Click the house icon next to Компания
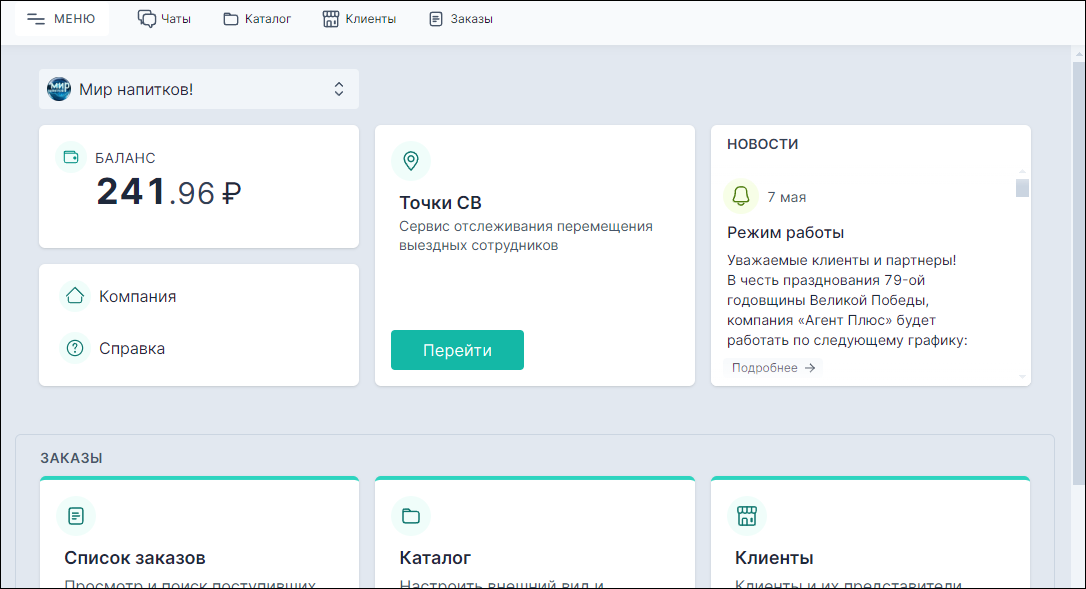This screenshot has height=589, width=1086. coord(76,296)
